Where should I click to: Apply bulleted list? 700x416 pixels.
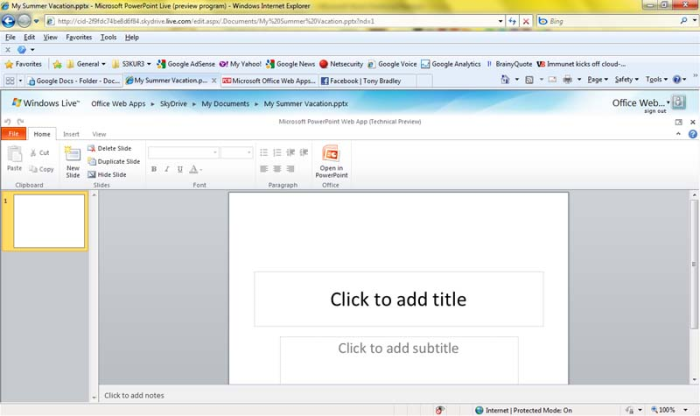coord(264,153)
